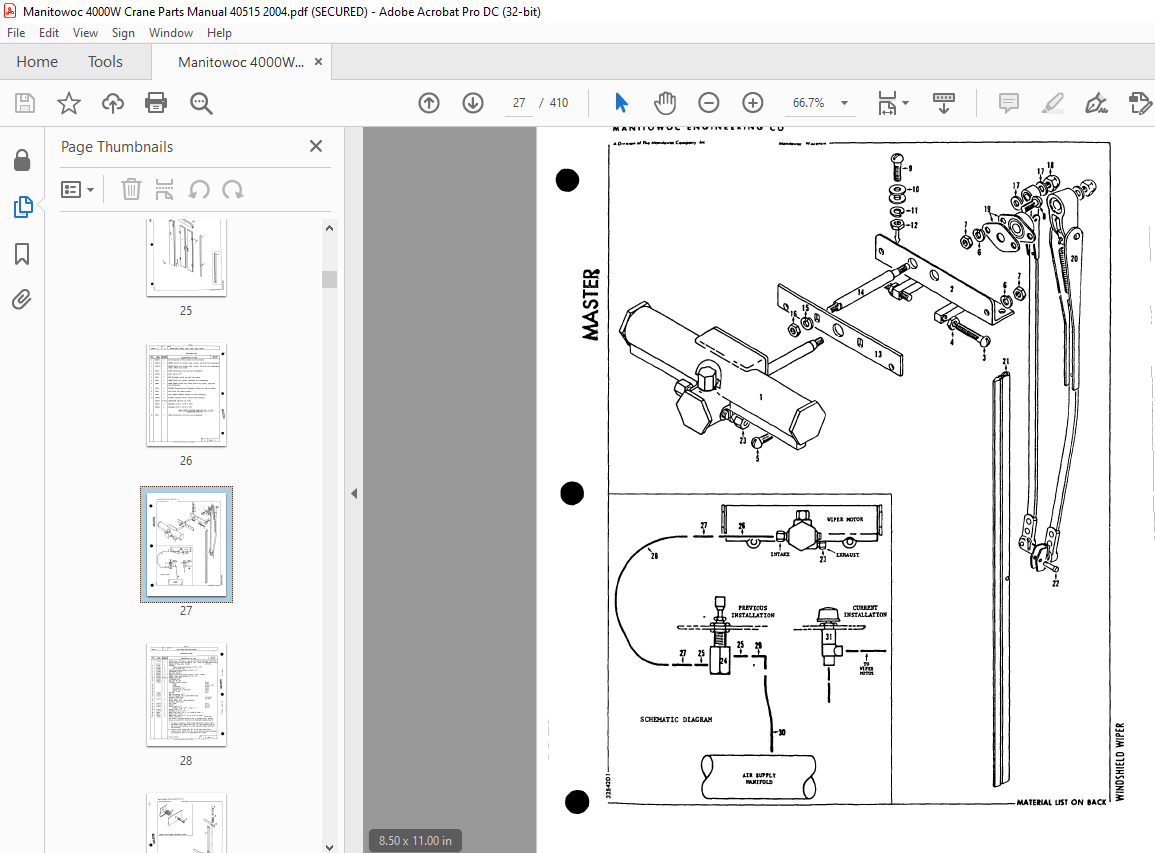Click the Save file icon
1155x853 pixels.
tap(25, 103)
